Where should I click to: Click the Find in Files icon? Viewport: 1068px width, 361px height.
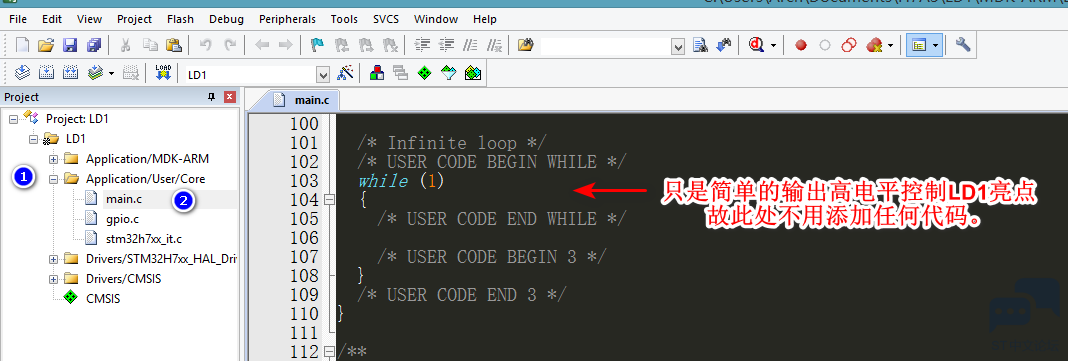[x=525, y=46]
